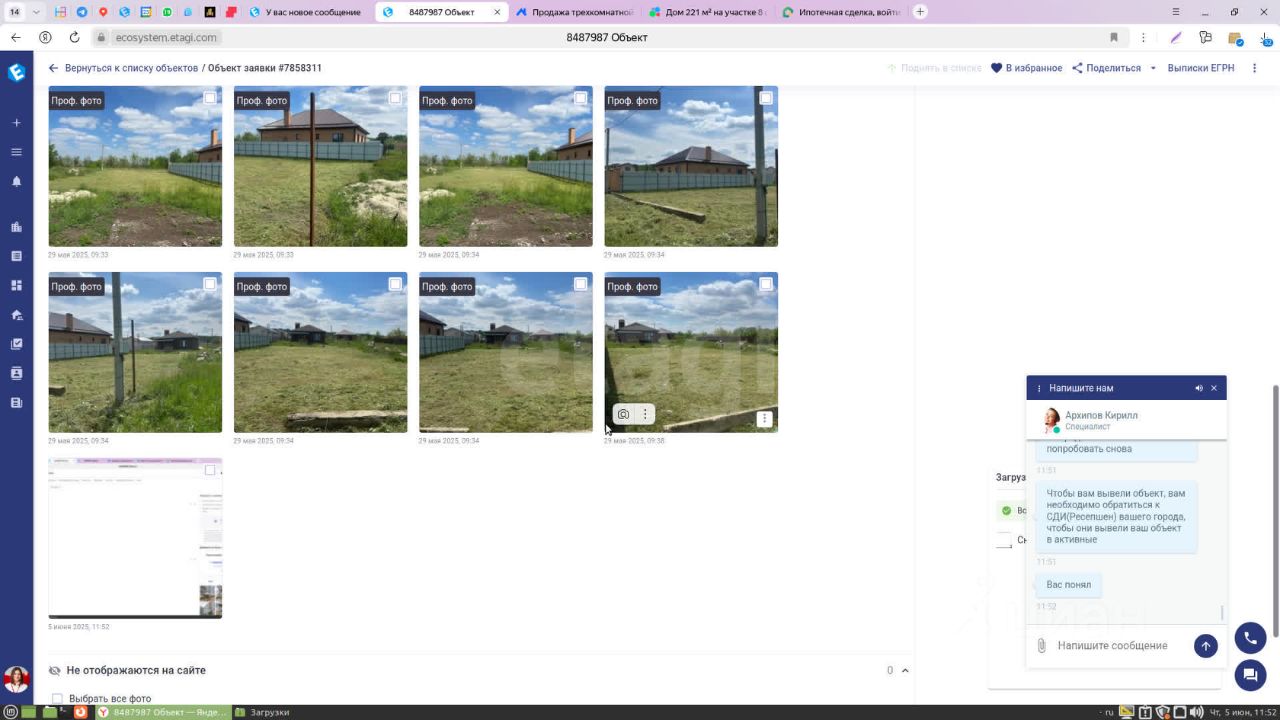The width and height of the screenshot is (1280, 720).
Task: Tick checkbox on the third top-row photo
Action: point(581,98)
